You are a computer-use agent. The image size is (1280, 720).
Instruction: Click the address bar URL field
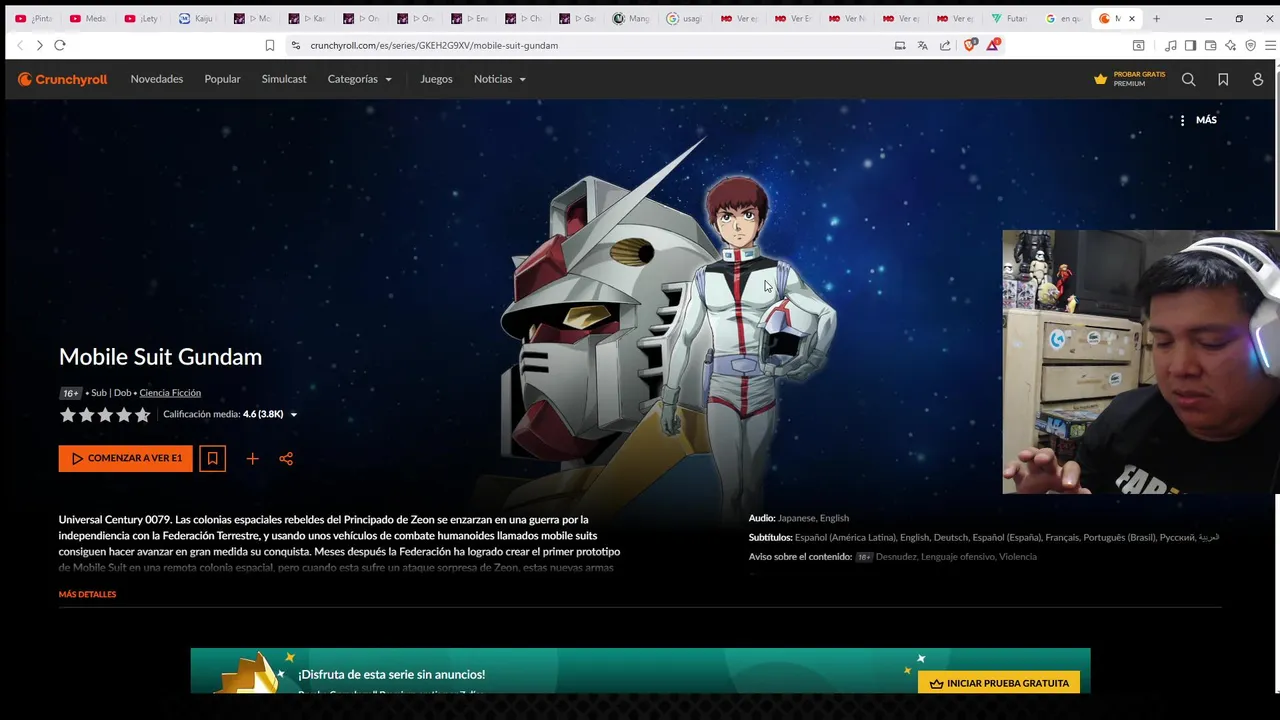click(x=590, y=45)
